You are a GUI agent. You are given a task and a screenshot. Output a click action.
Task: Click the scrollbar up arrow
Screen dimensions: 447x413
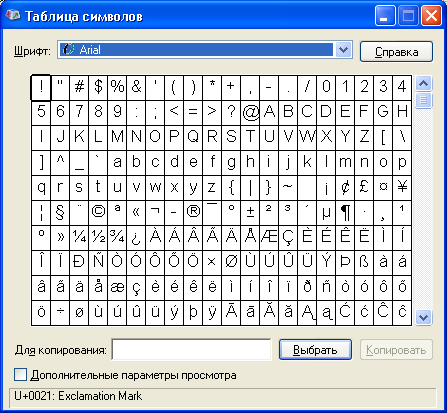coord(424,84)
